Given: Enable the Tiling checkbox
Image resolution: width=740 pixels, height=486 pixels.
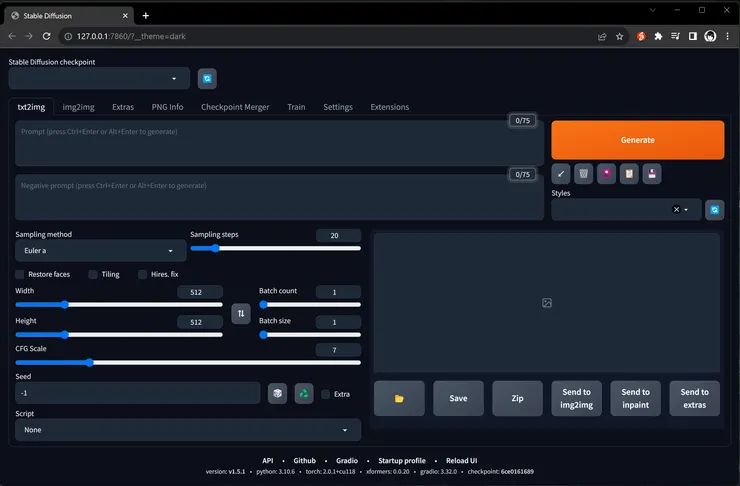Looking at the screenshot, I should coord(93,274).
